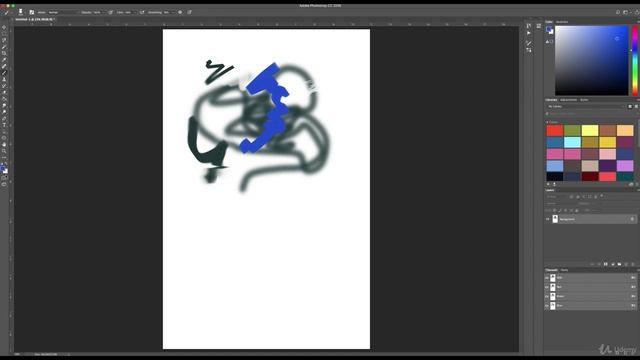Switch to the Swatches panel tab

[x=562, y=22]
